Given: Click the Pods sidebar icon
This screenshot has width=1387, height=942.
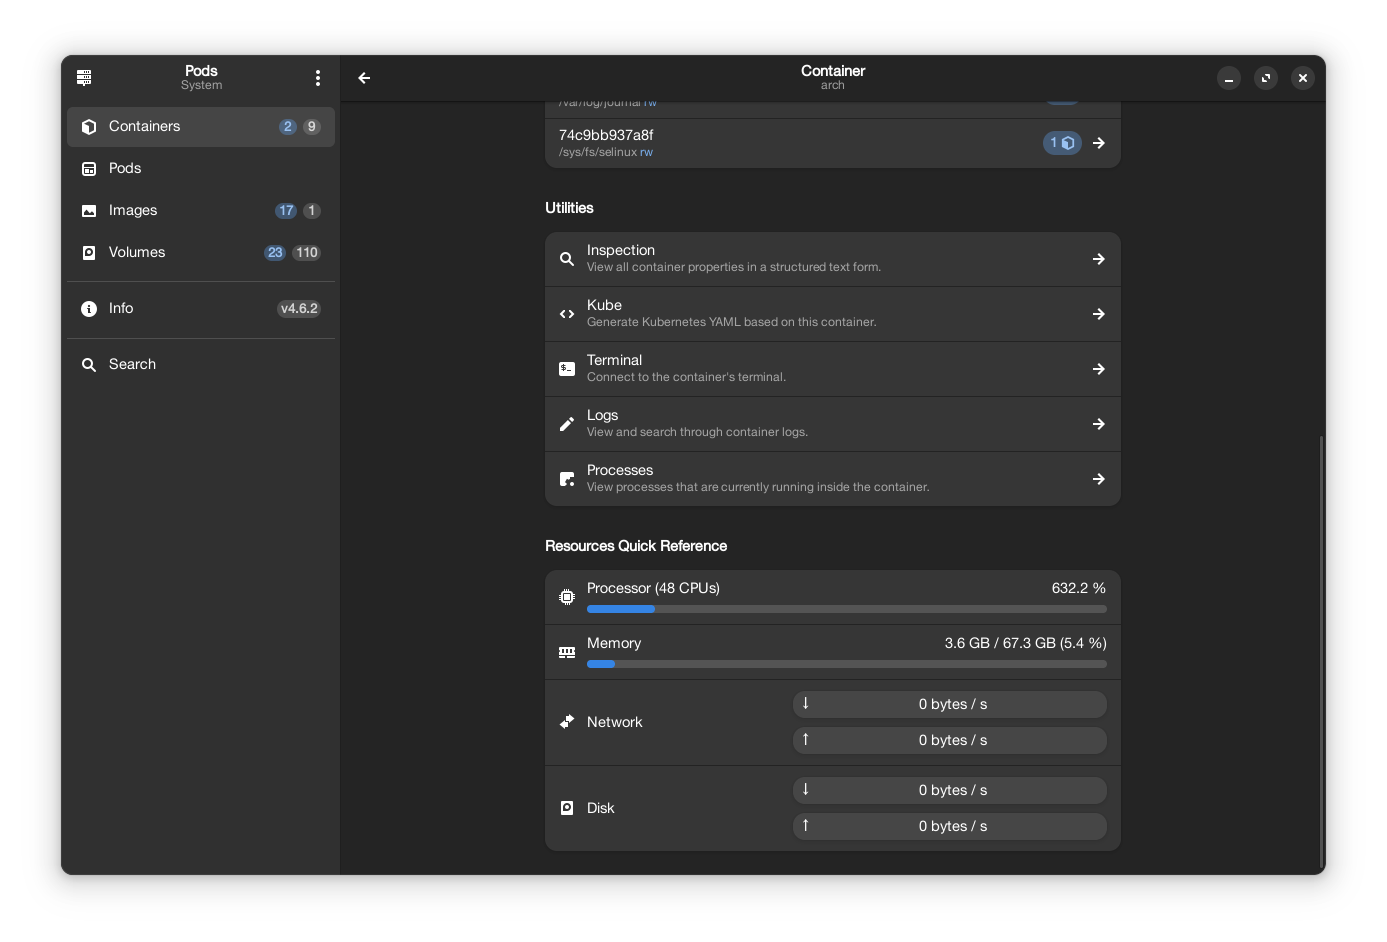Looking at the screenshot, I should point(89,168).
